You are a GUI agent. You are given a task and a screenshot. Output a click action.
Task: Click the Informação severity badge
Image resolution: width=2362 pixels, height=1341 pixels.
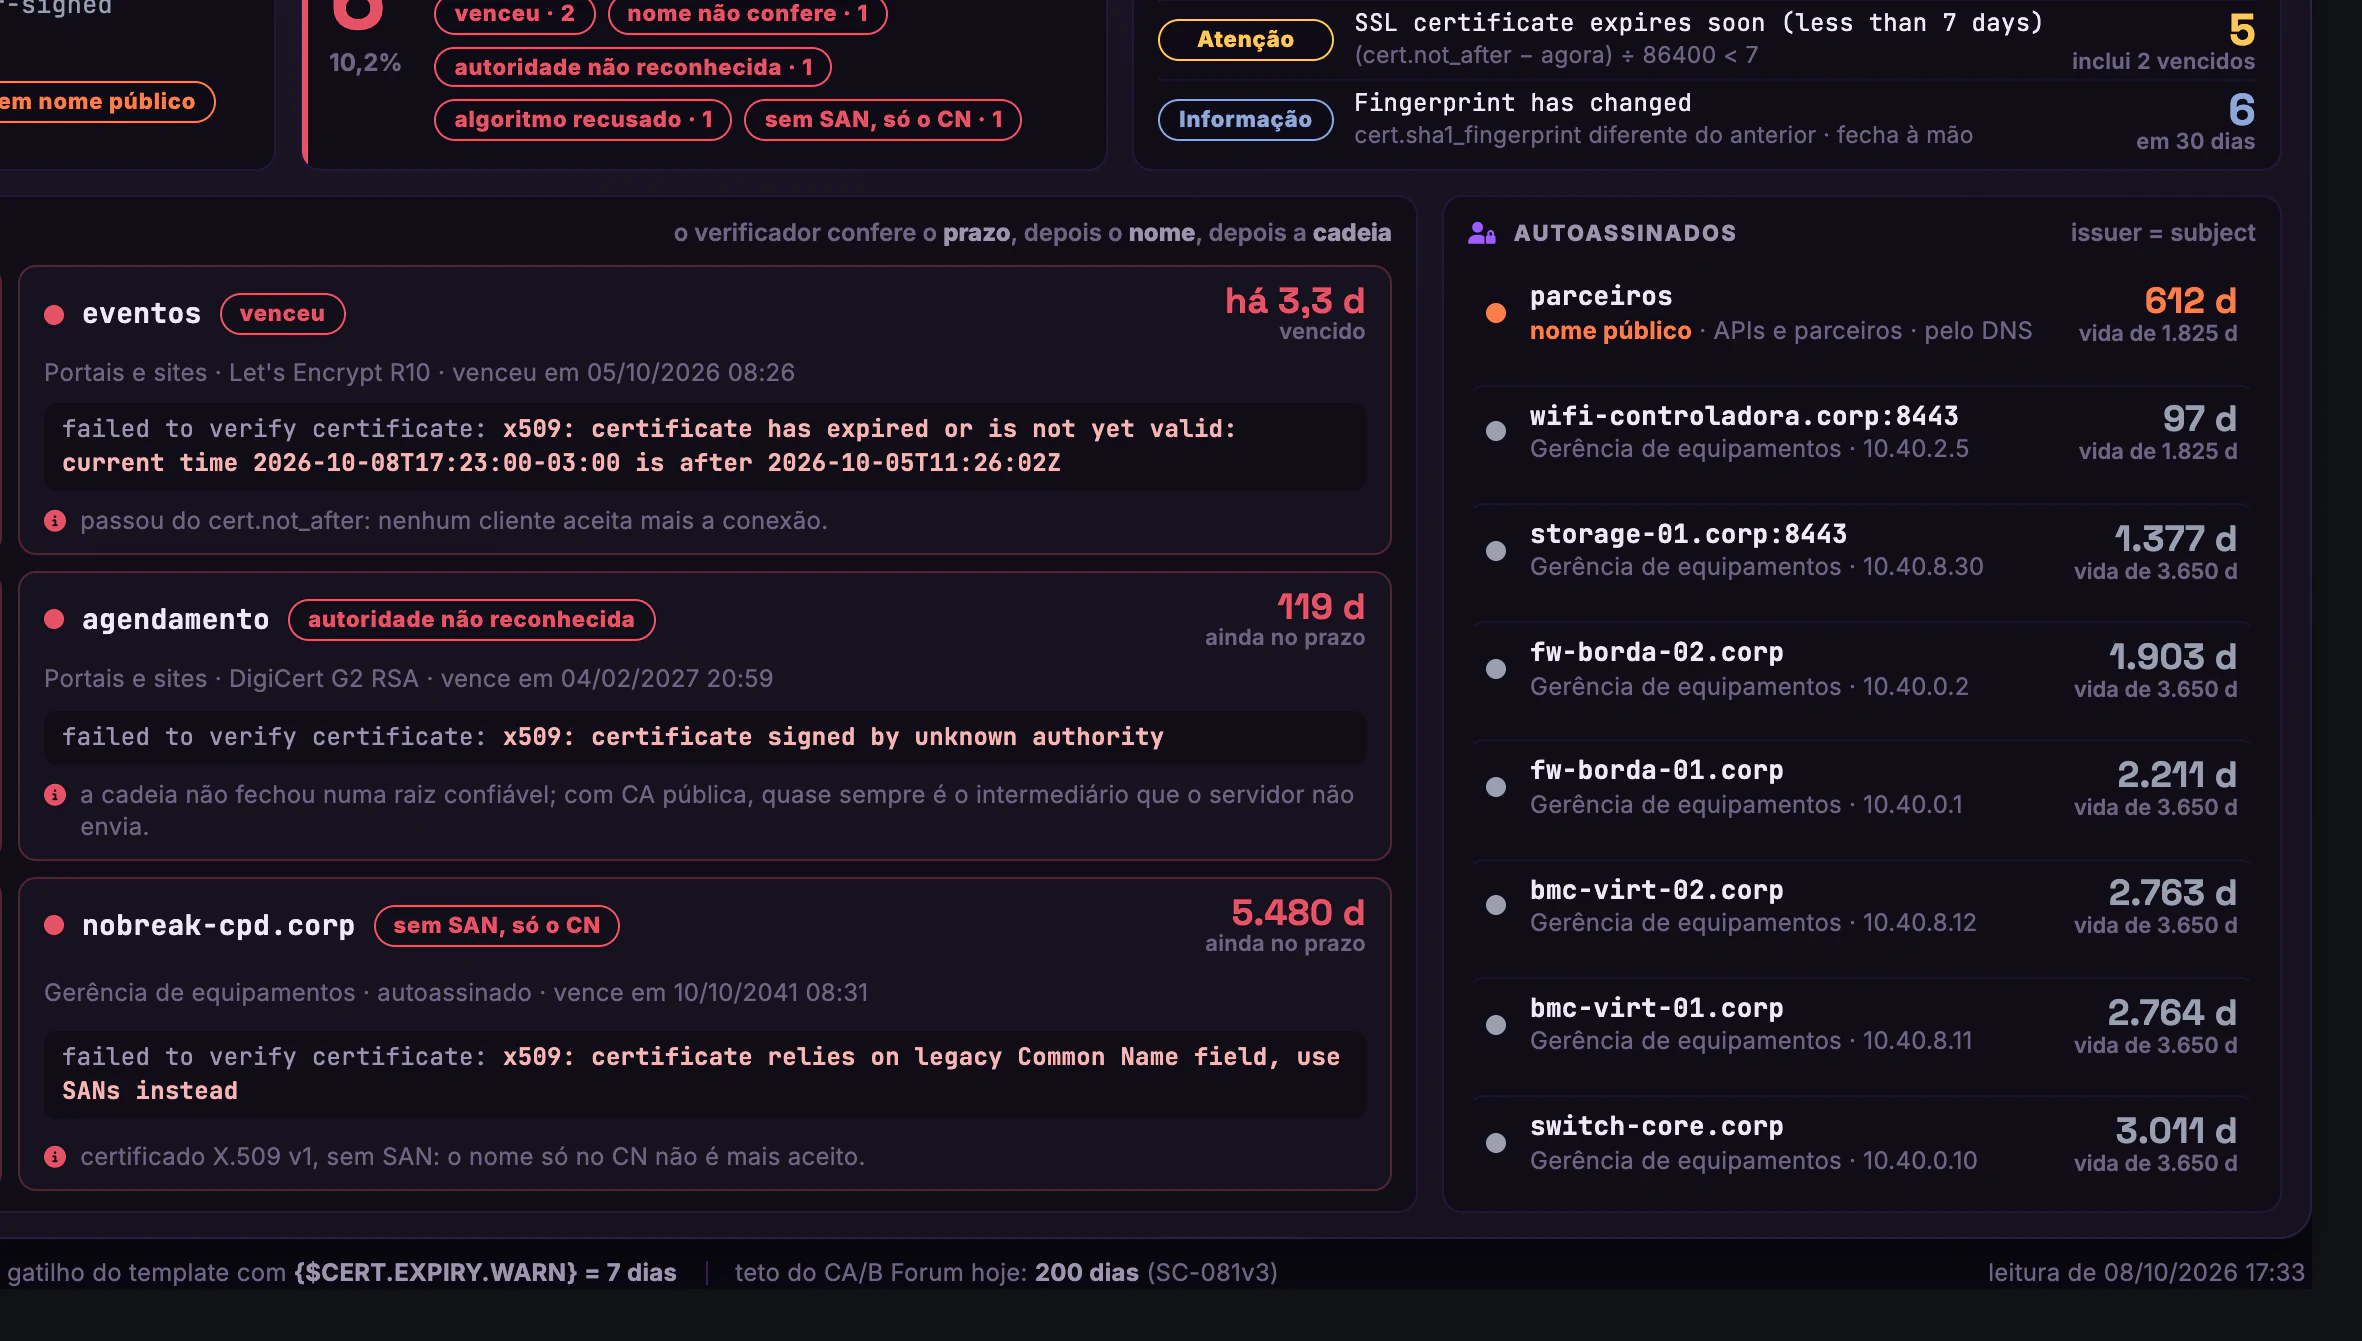1245,120
